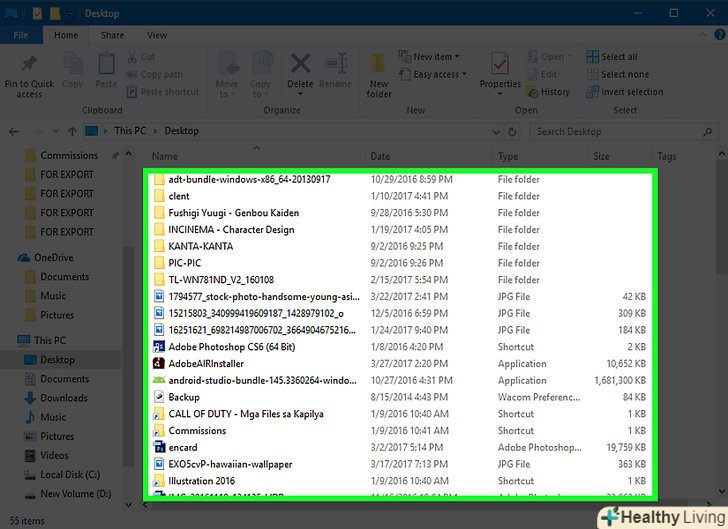Click the Delete icon in the ribbon
The width and height of the screenshot is (728, 529).
pyautogui.click(x=300, y=66)
